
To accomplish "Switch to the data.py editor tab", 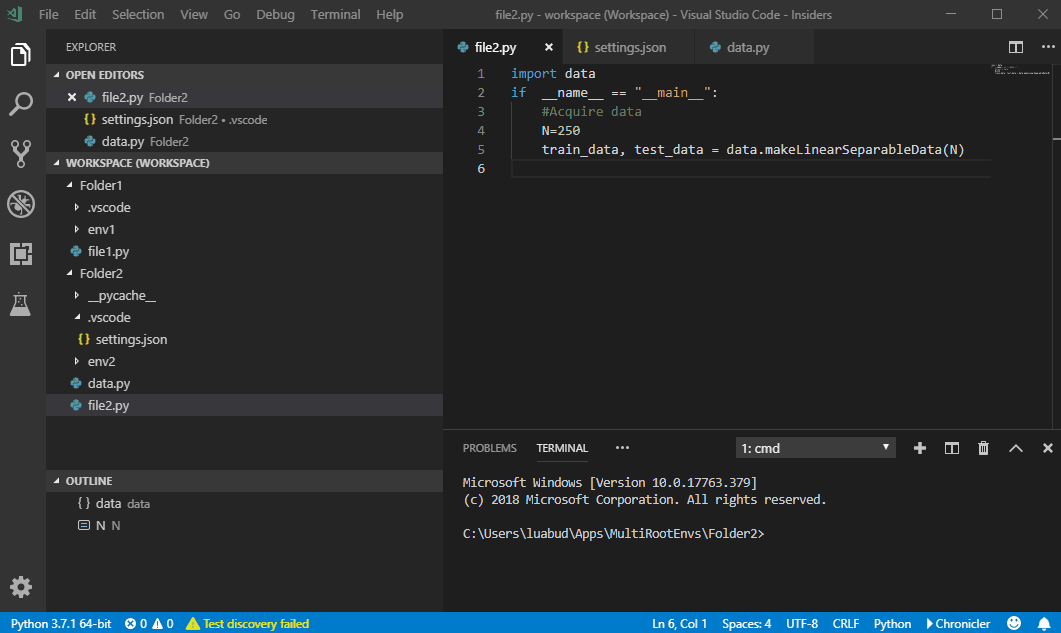I will pyautogui.click(x=754, y=47).
